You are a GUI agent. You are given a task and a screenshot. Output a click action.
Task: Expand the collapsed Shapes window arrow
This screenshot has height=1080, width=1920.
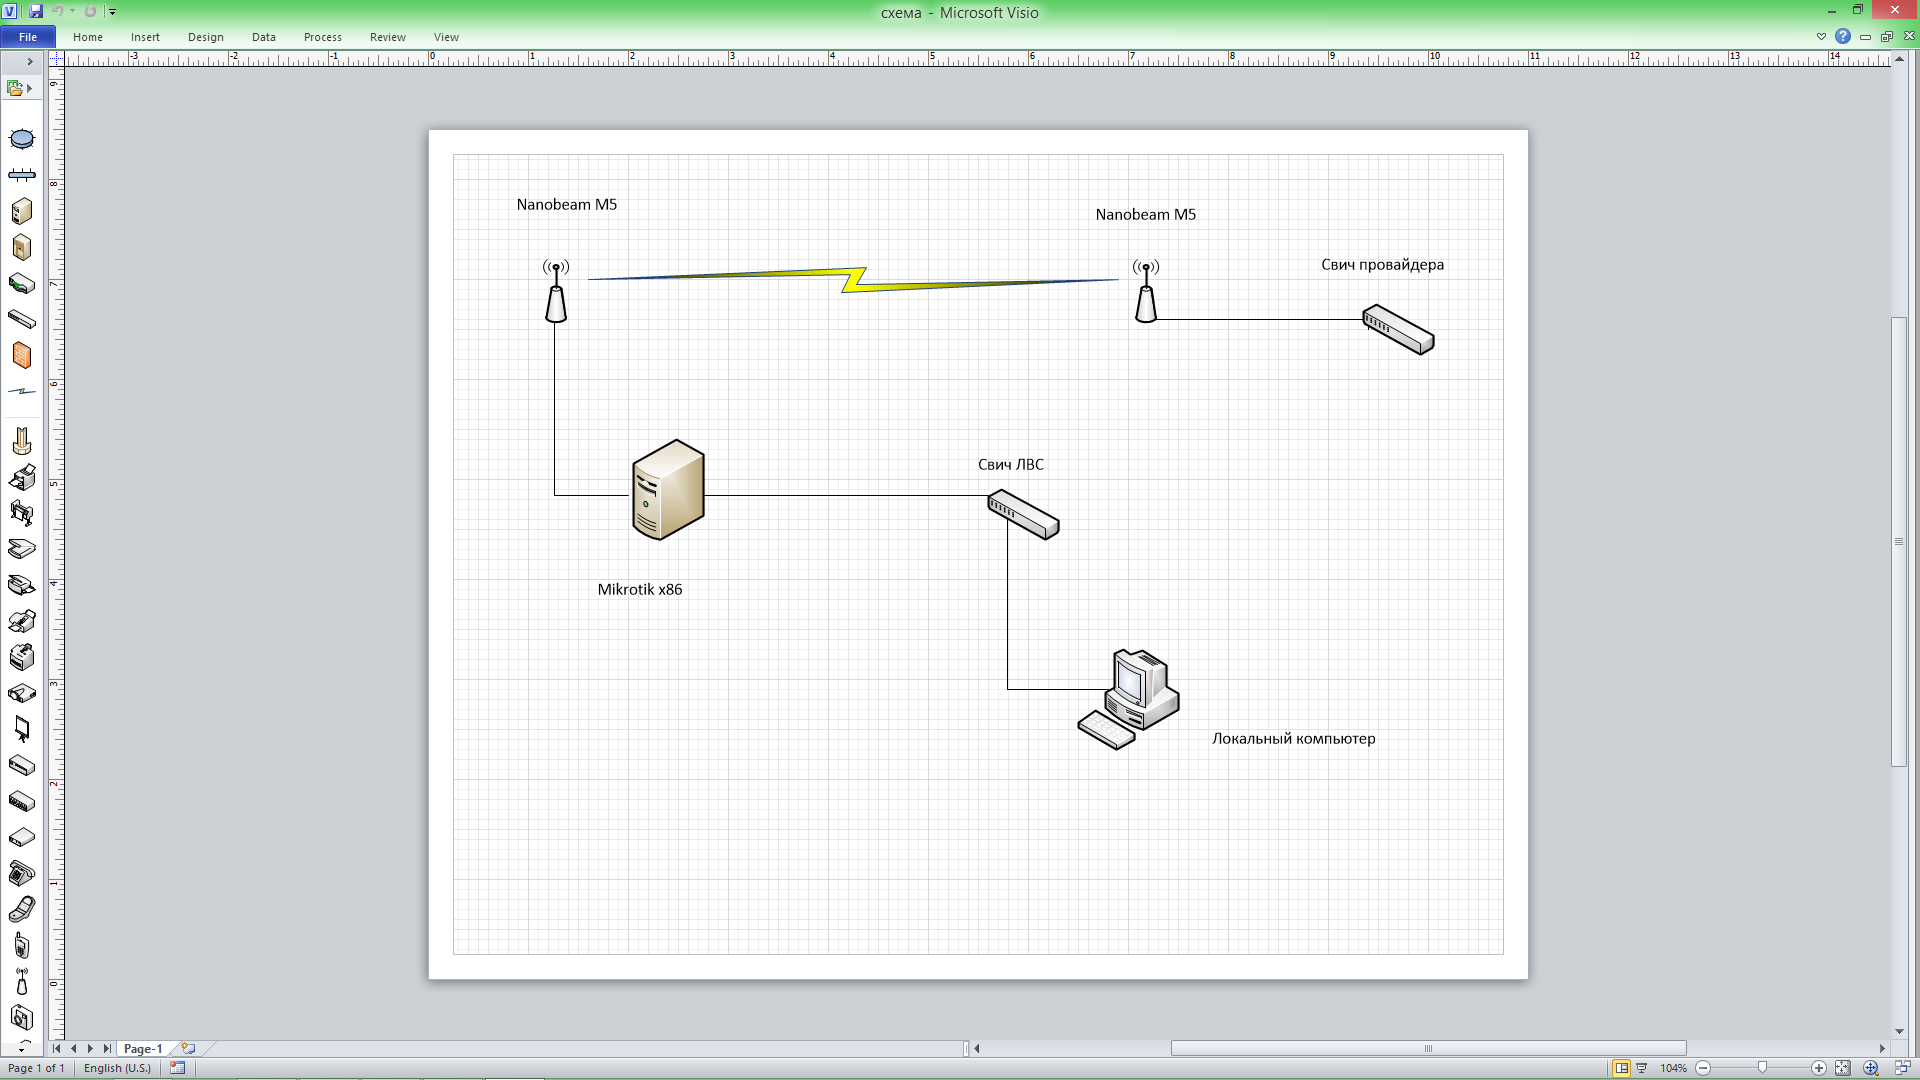[30, 61]
